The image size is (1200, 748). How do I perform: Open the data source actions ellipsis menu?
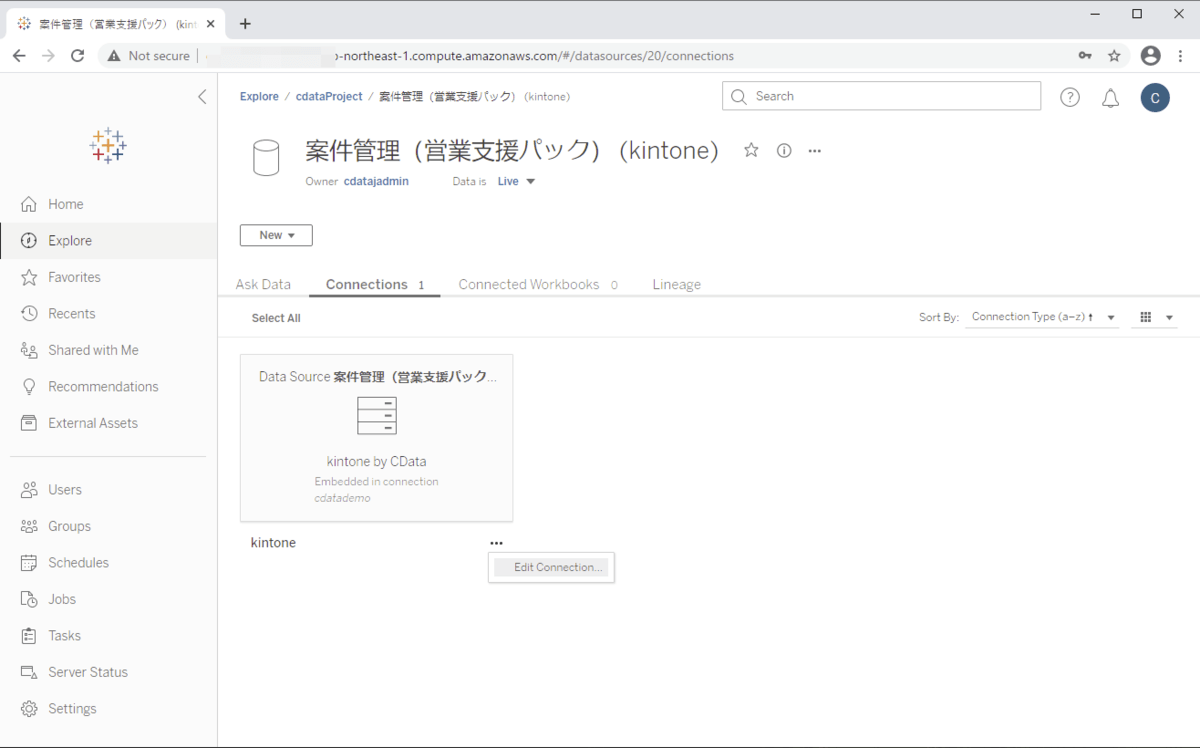[815, 151]
